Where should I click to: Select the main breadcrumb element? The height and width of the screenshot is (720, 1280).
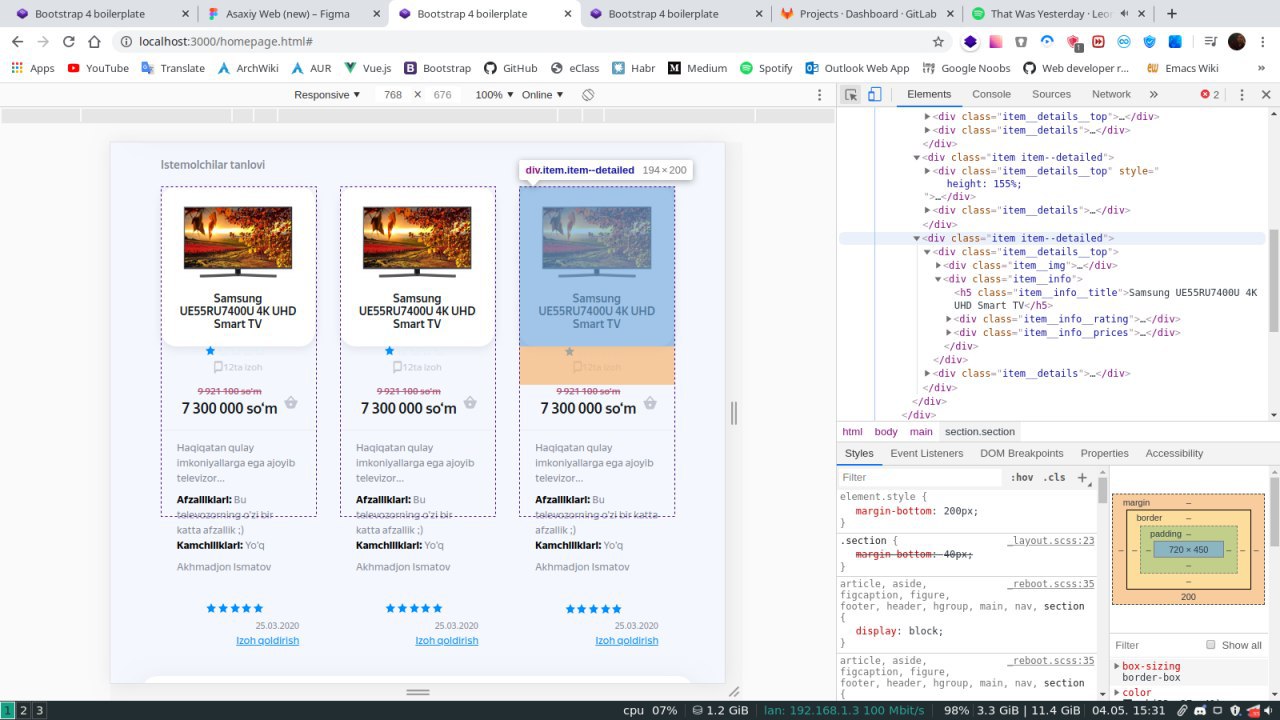921,432
